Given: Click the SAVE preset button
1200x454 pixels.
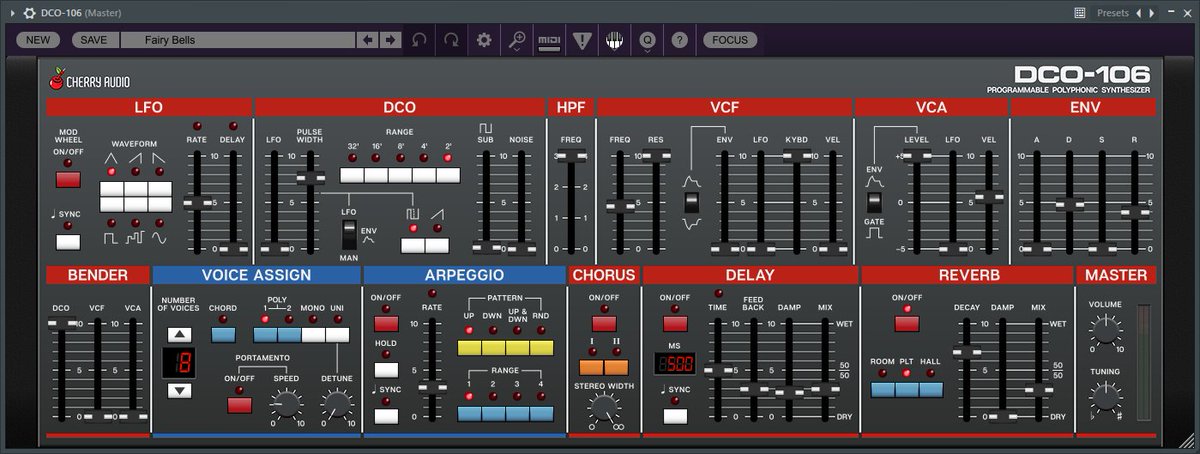Looking at the screenshot, I should point(94,40).
